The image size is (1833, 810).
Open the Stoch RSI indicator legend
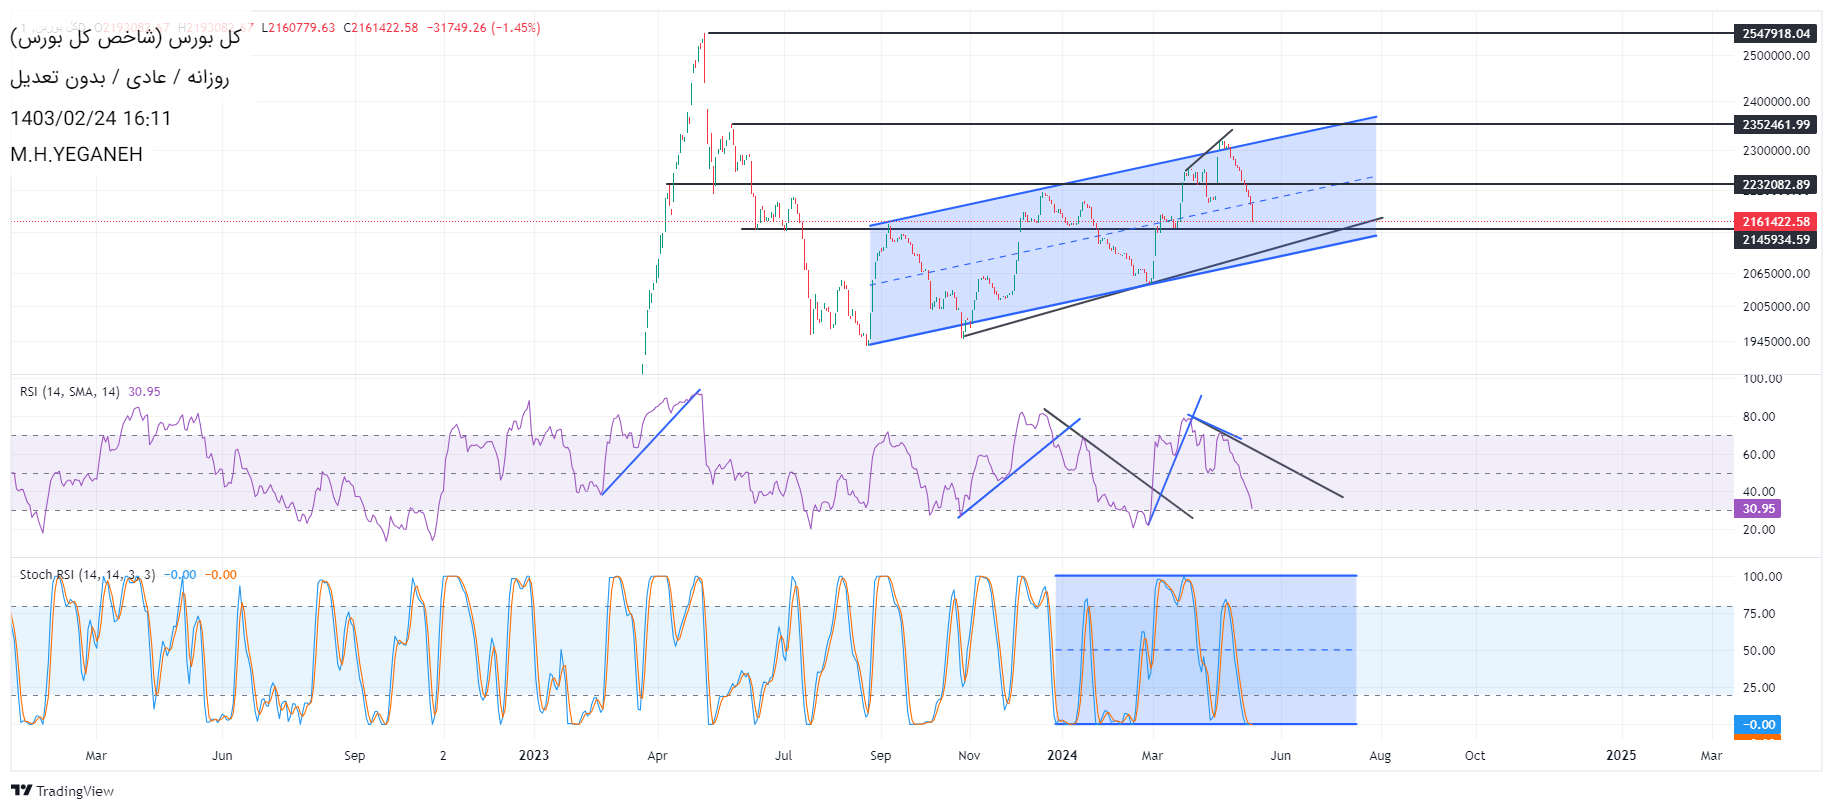[x=87, y=575]
